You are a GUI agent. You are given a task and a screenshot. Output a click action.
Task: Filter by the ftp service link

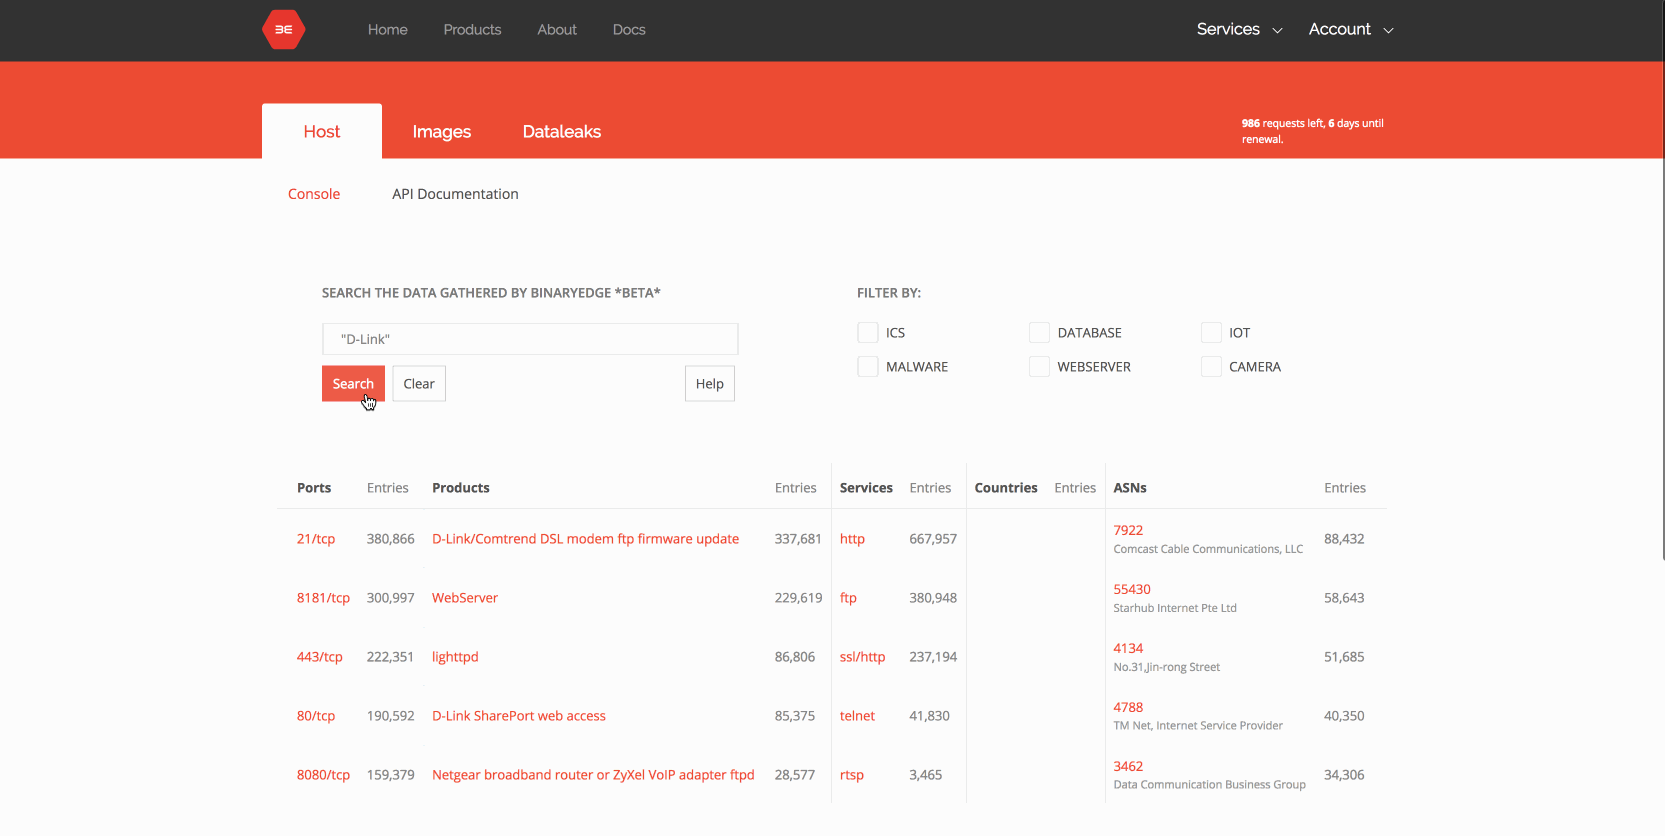pyautogui.click(x=848, y=598)
